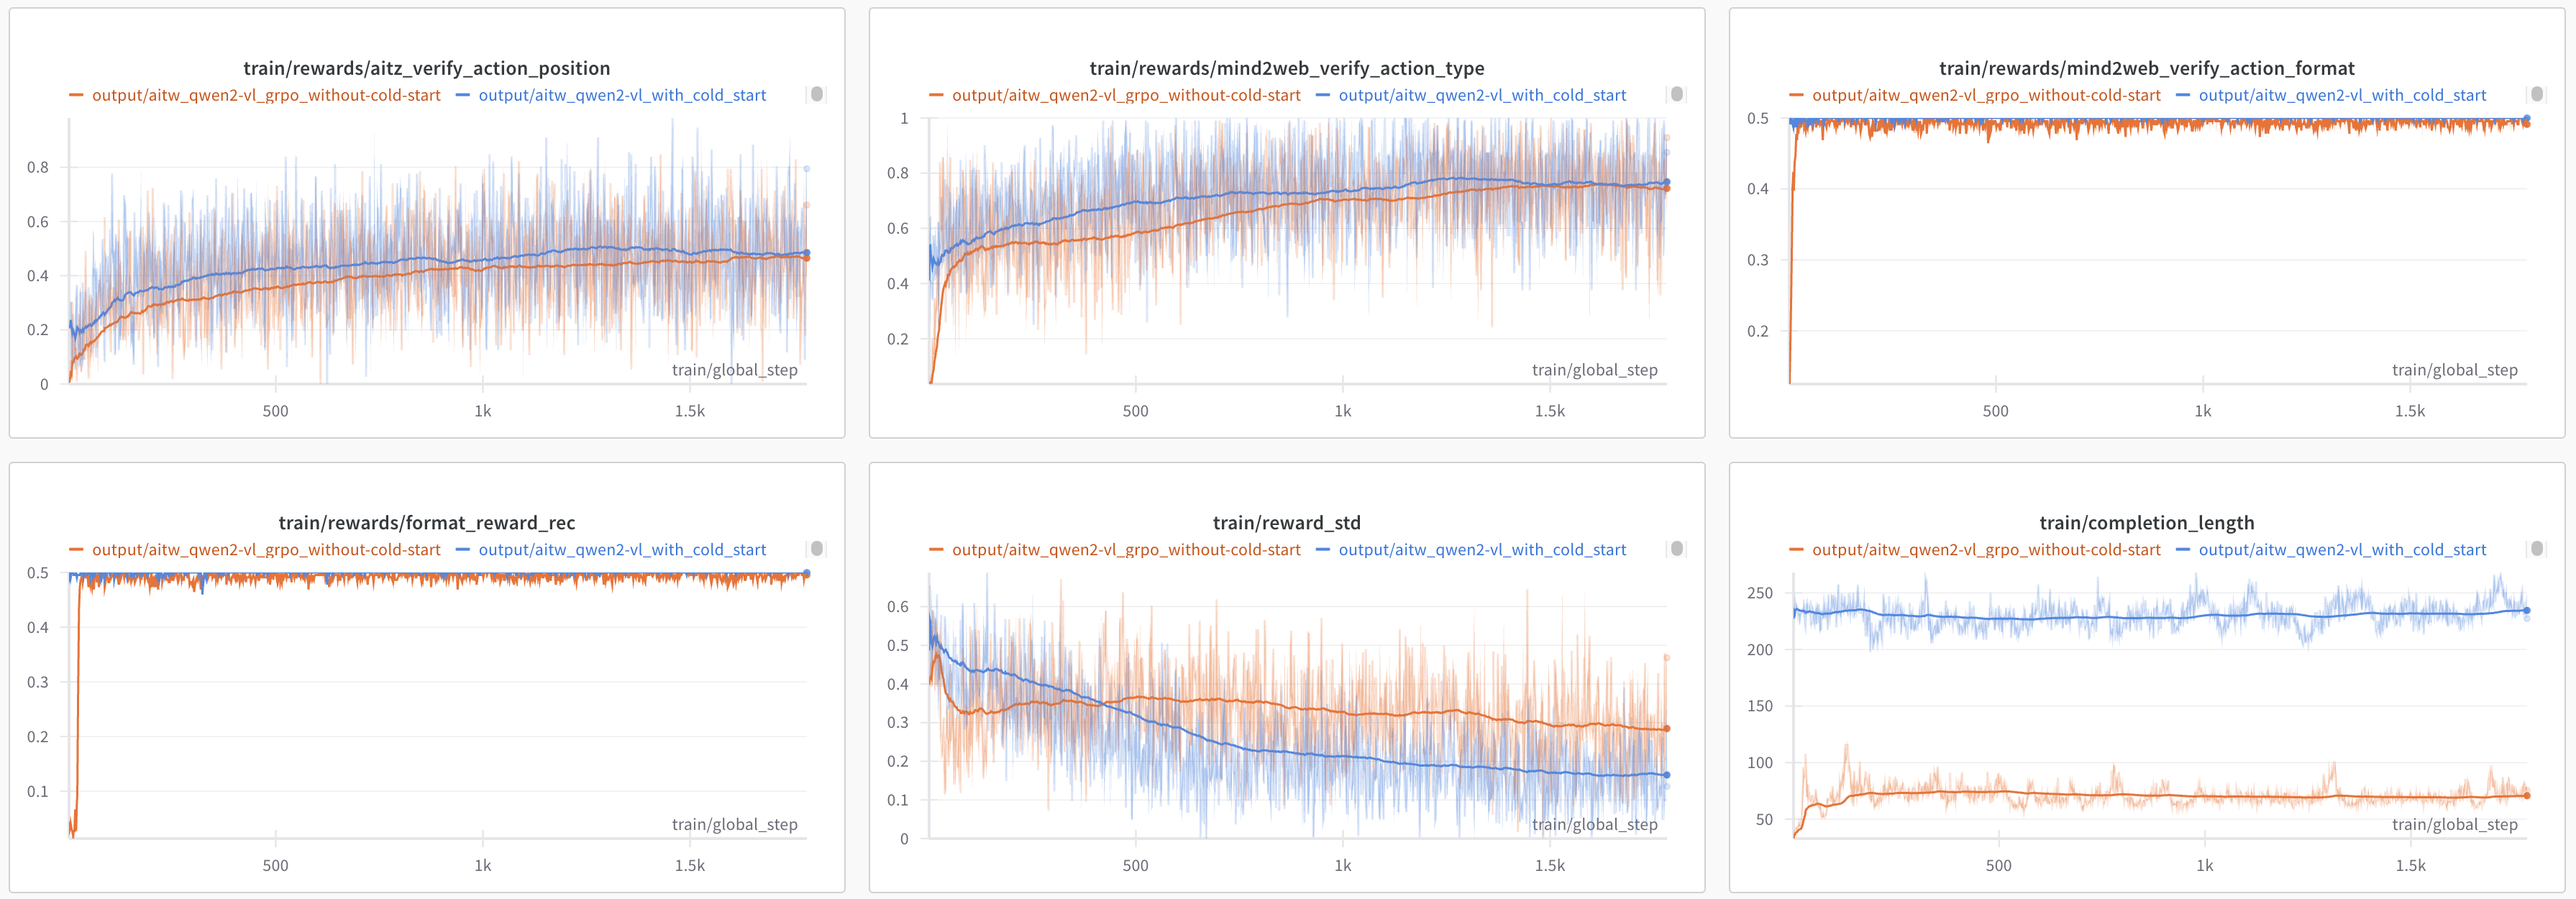Viewport: 2576px width, 899px height.
Task: Click orange end-point marker in reward_std chart
Action: point(1667,728)
